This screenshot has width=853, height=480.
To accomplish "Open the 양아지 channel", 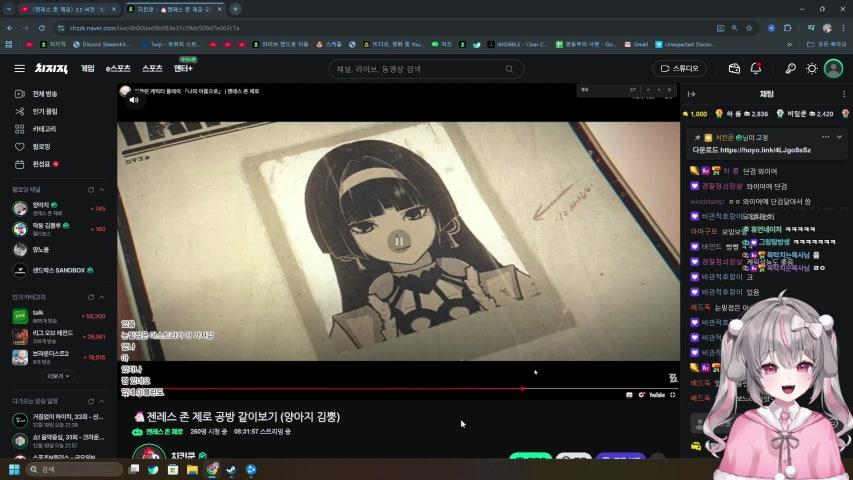I will [x=59, y=208].
